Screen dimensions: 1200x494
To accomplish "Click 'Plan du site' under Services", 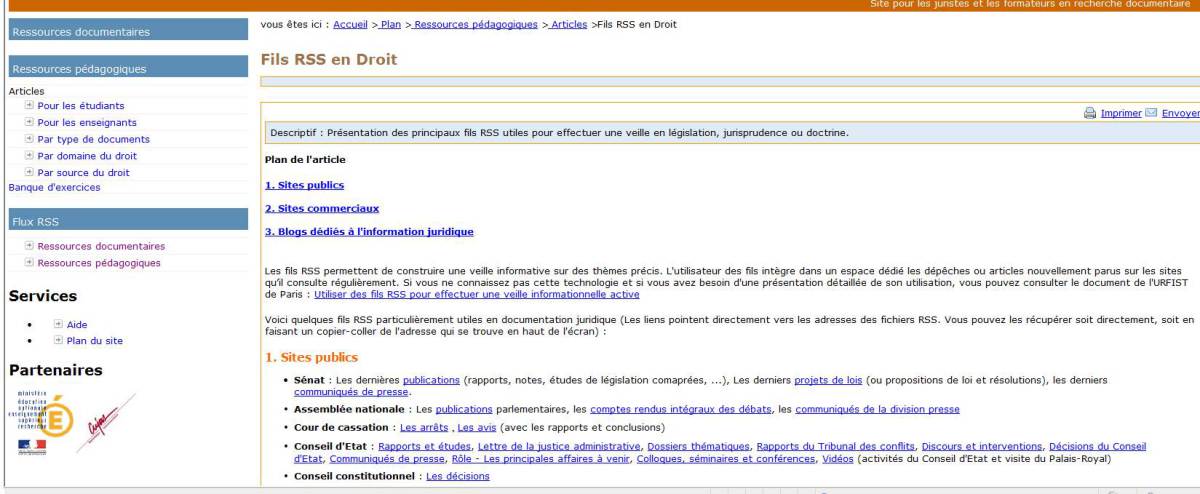I will point(94,341).
